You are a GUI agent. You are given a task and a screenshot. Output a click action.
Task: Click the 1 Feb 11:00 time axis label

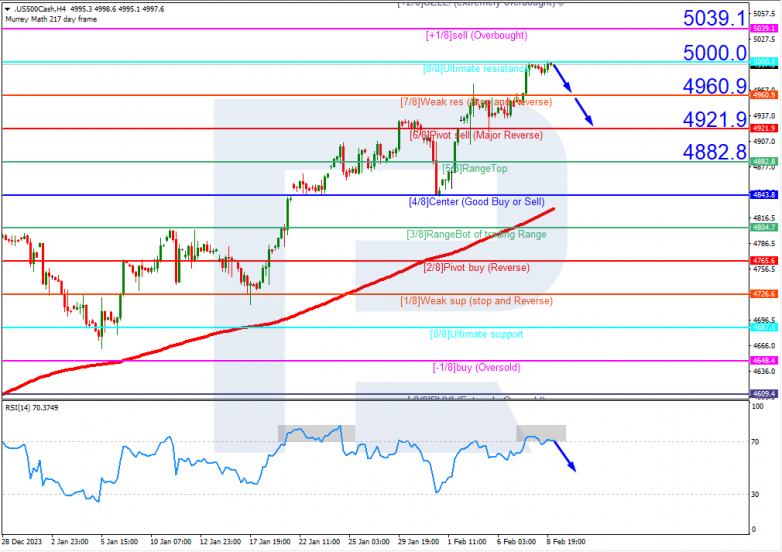pos(467,542)
